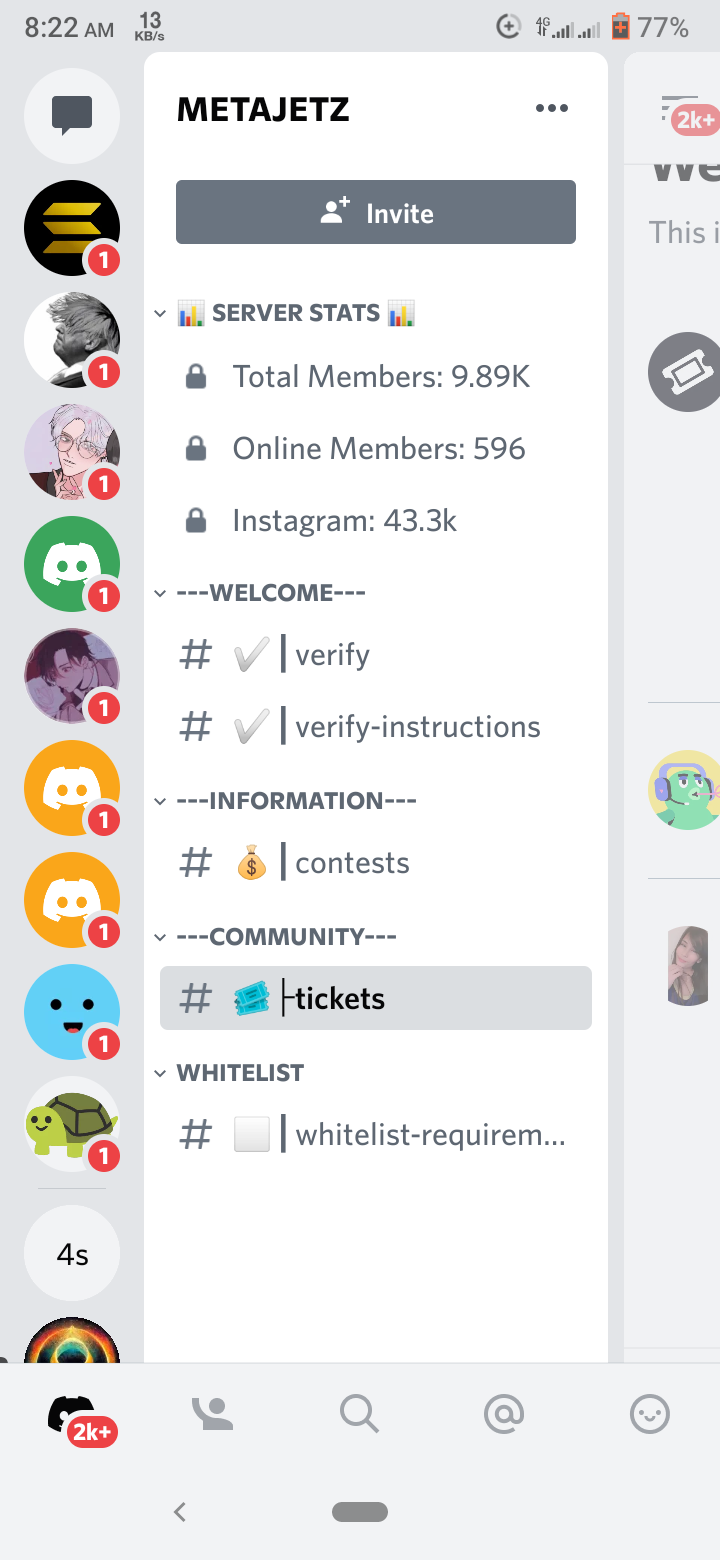
Task: Collapse the SERVER STATS category
Action: (284, 313)
